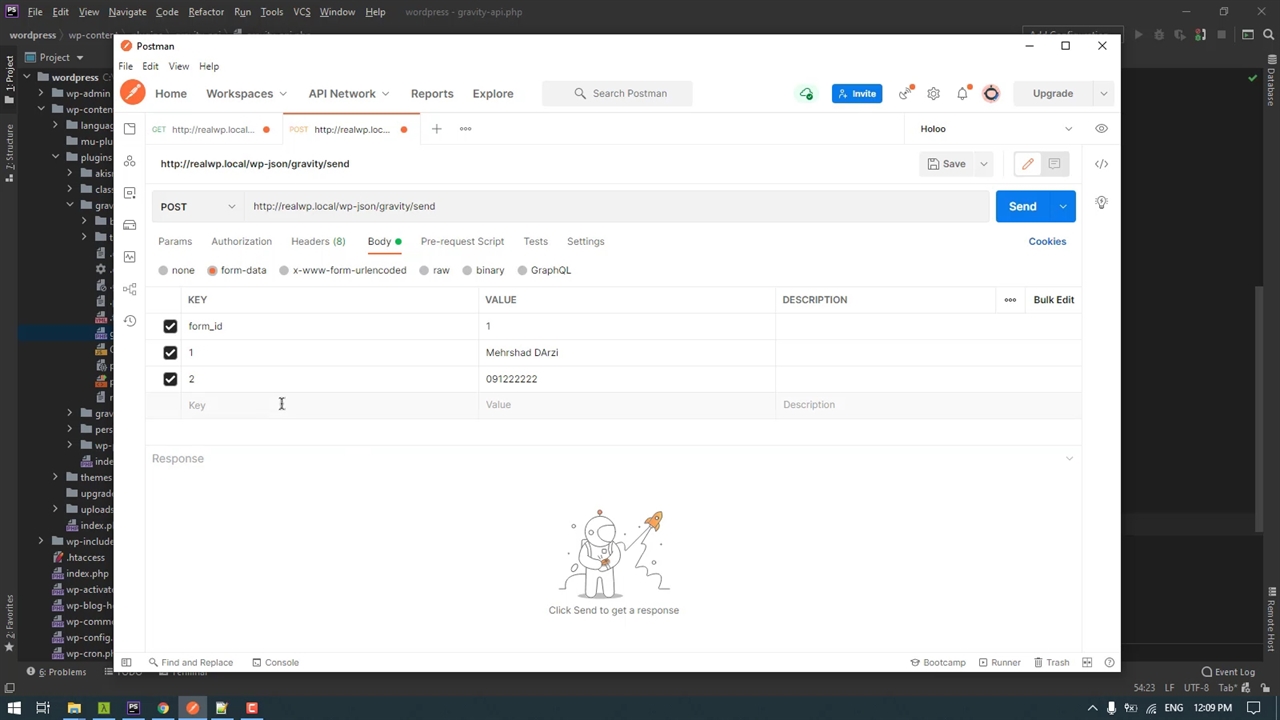Open the Console in bottom bar
The width and height of the screenshot is (1280, 720).
(275, 662)
